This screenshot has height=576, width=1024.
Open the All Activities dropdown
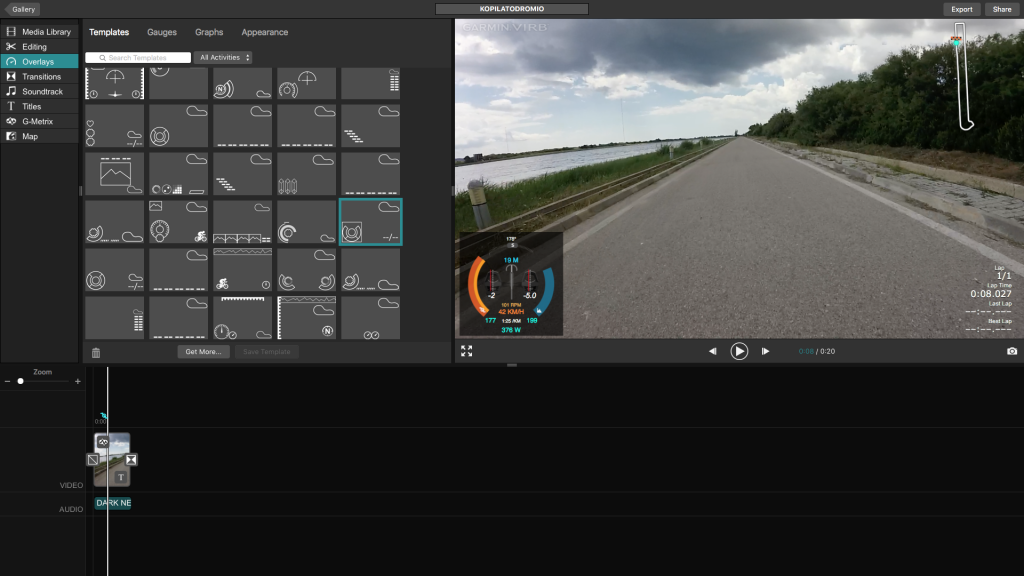[x=223, y=57]
